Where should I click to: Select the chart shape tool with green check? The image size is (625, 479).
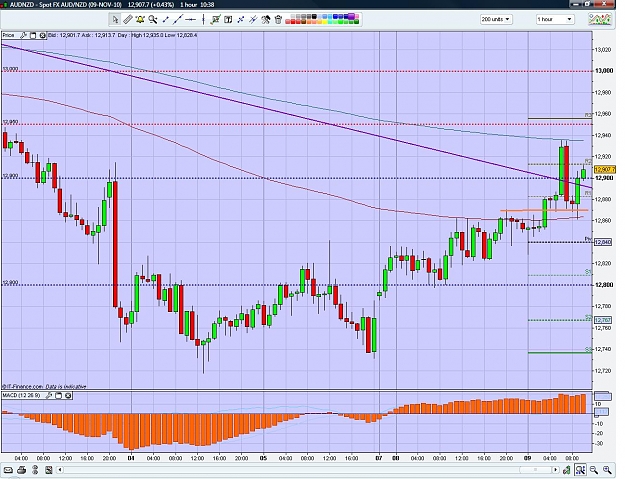pyautogui.click(x=216, y=19)
